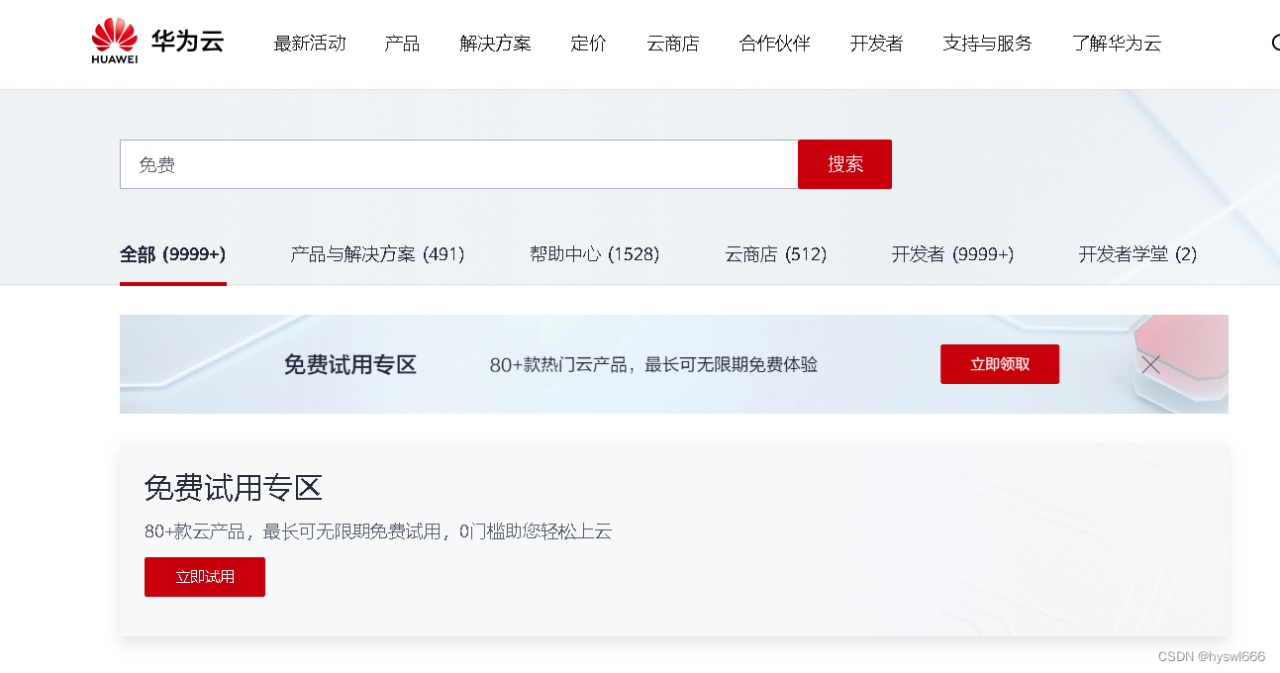Switch to the 全部 (9999+) results tab
1280x673 pixels.
[172, 255]
